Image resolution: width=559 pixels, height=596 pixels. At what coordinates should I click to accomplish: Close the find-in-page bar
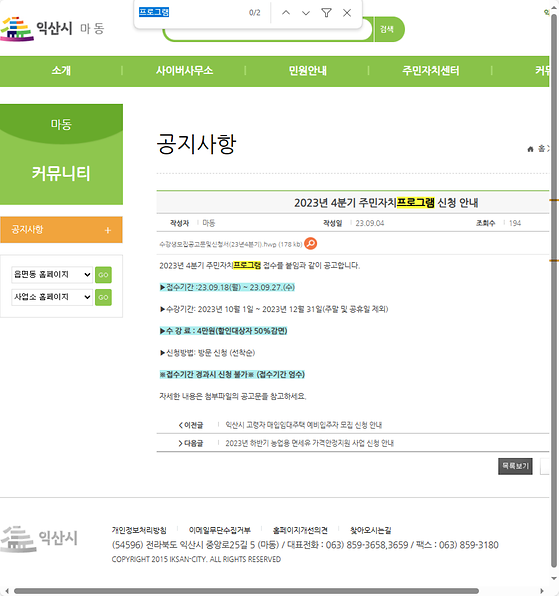[x=347, y=13]
